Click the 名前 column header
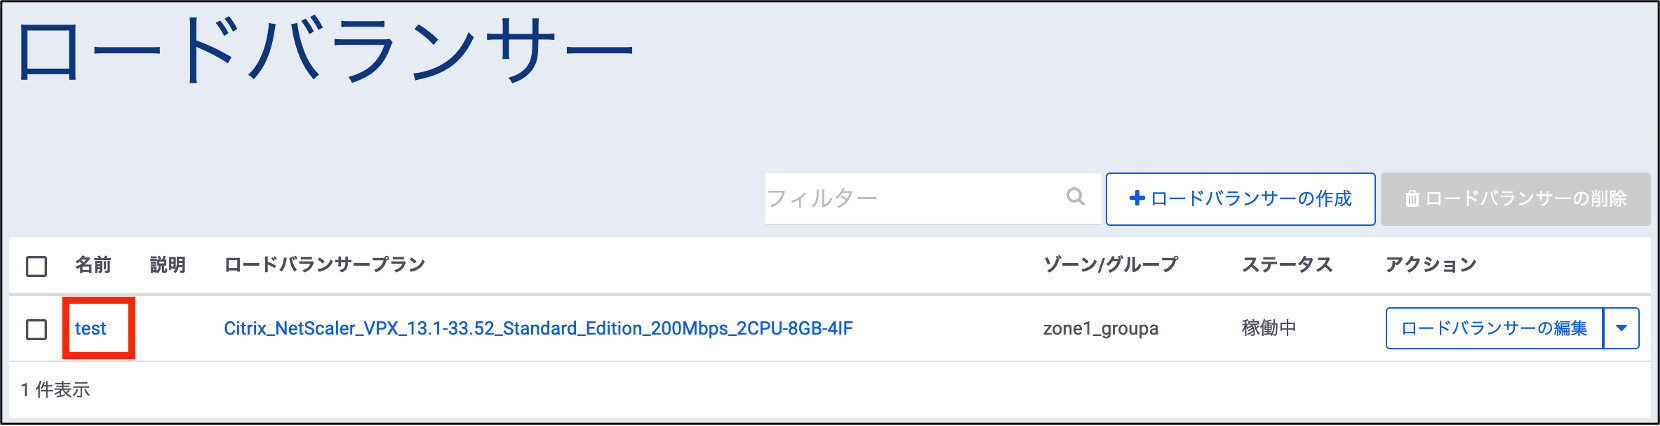The height and width of the screenshot is (426, 1660). (x=93, y=265)
